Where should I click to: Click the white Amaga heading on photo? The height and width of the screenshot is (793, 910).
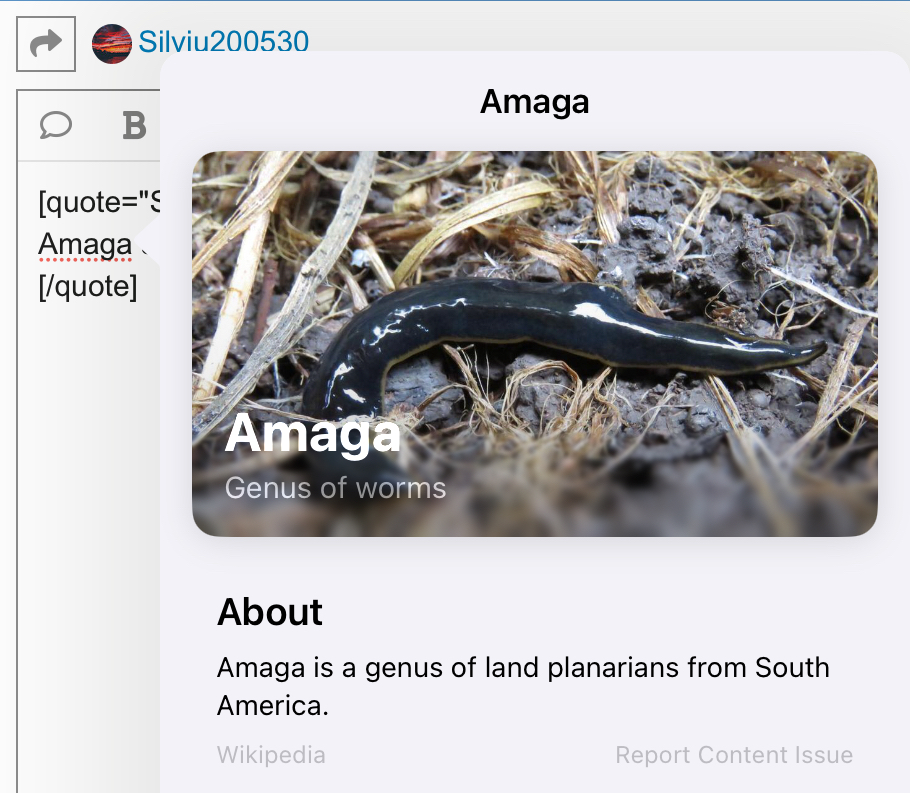(x=313, y=433)
